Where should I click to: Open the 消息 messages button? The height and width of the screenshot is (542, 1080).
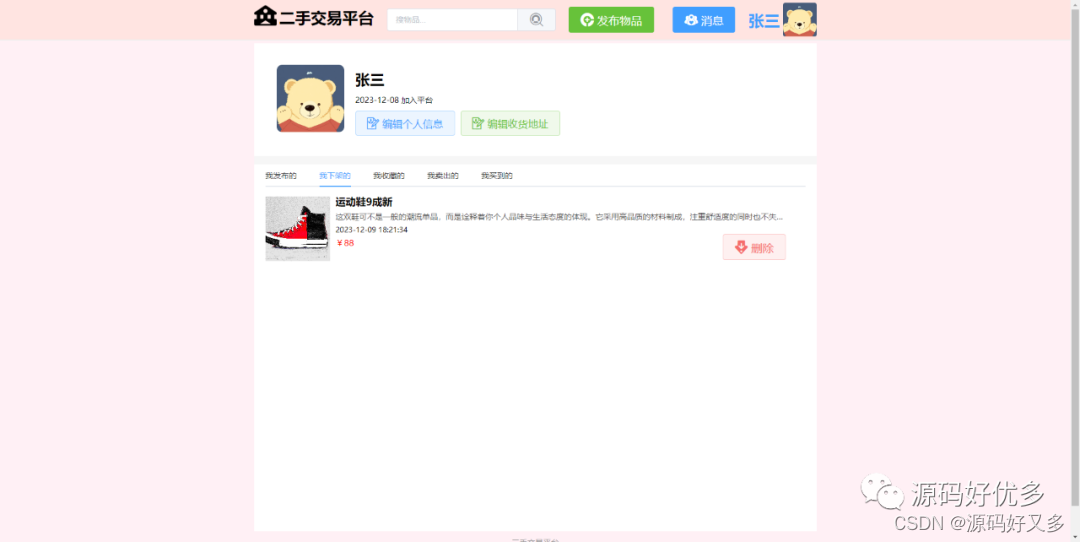(x=703, y=20)
